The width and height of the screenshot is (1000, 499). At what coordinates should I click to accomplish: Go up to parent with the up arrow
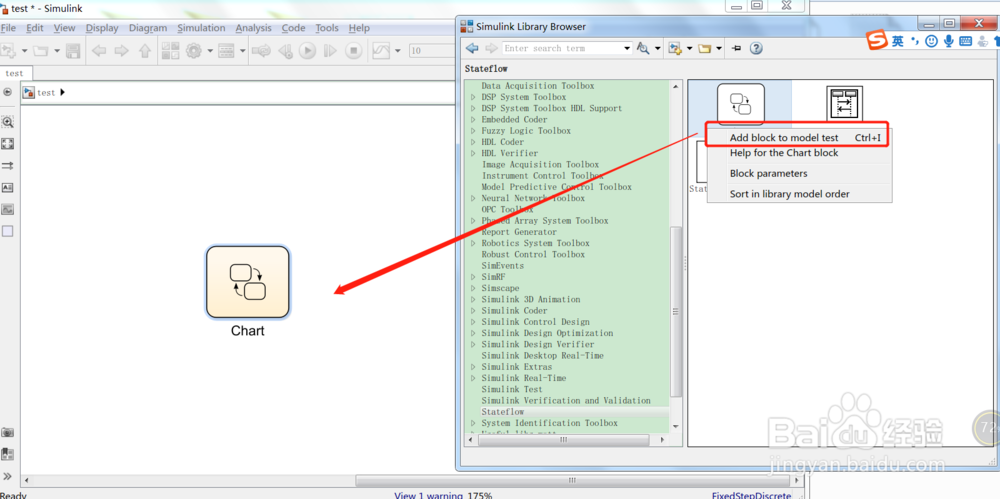(145, 50)
